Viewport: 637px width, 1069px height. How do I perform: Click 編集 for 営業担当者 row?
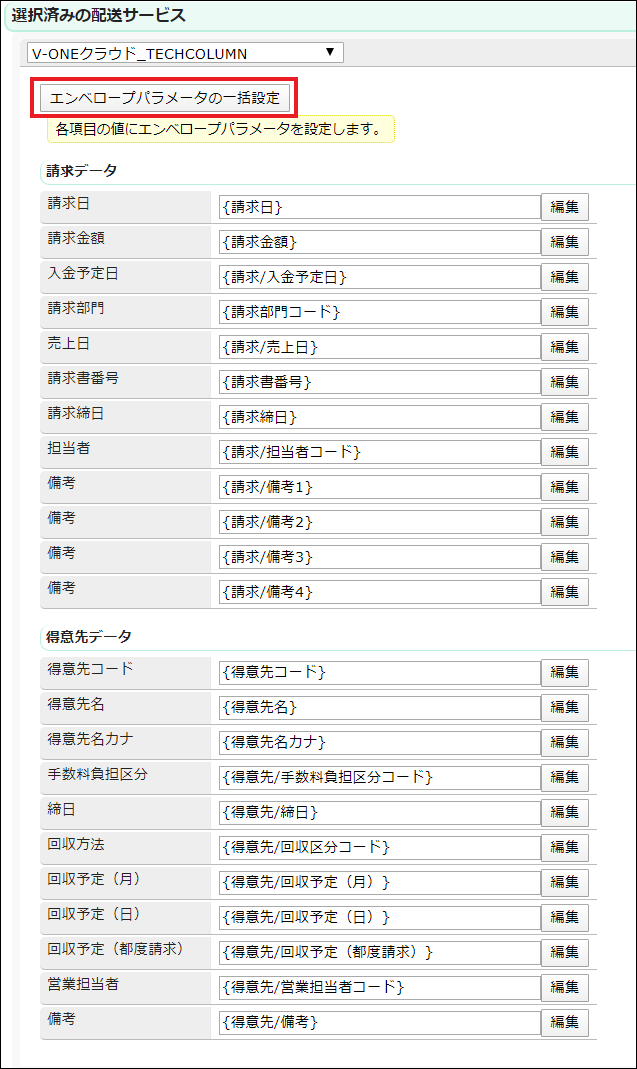click(x=565, y=987)
